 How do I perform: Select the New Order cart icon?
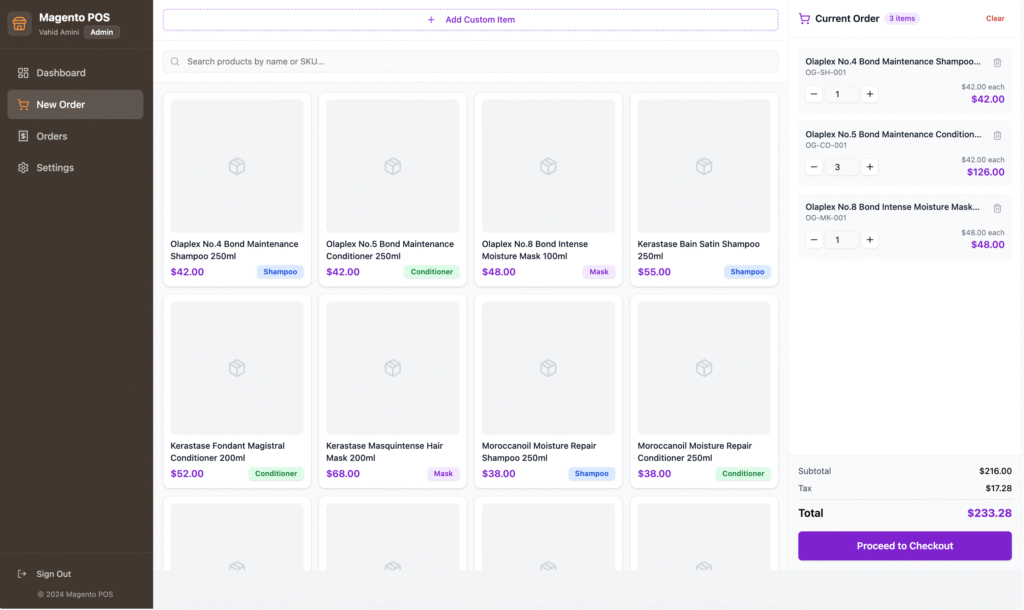(x=21, y=104)
